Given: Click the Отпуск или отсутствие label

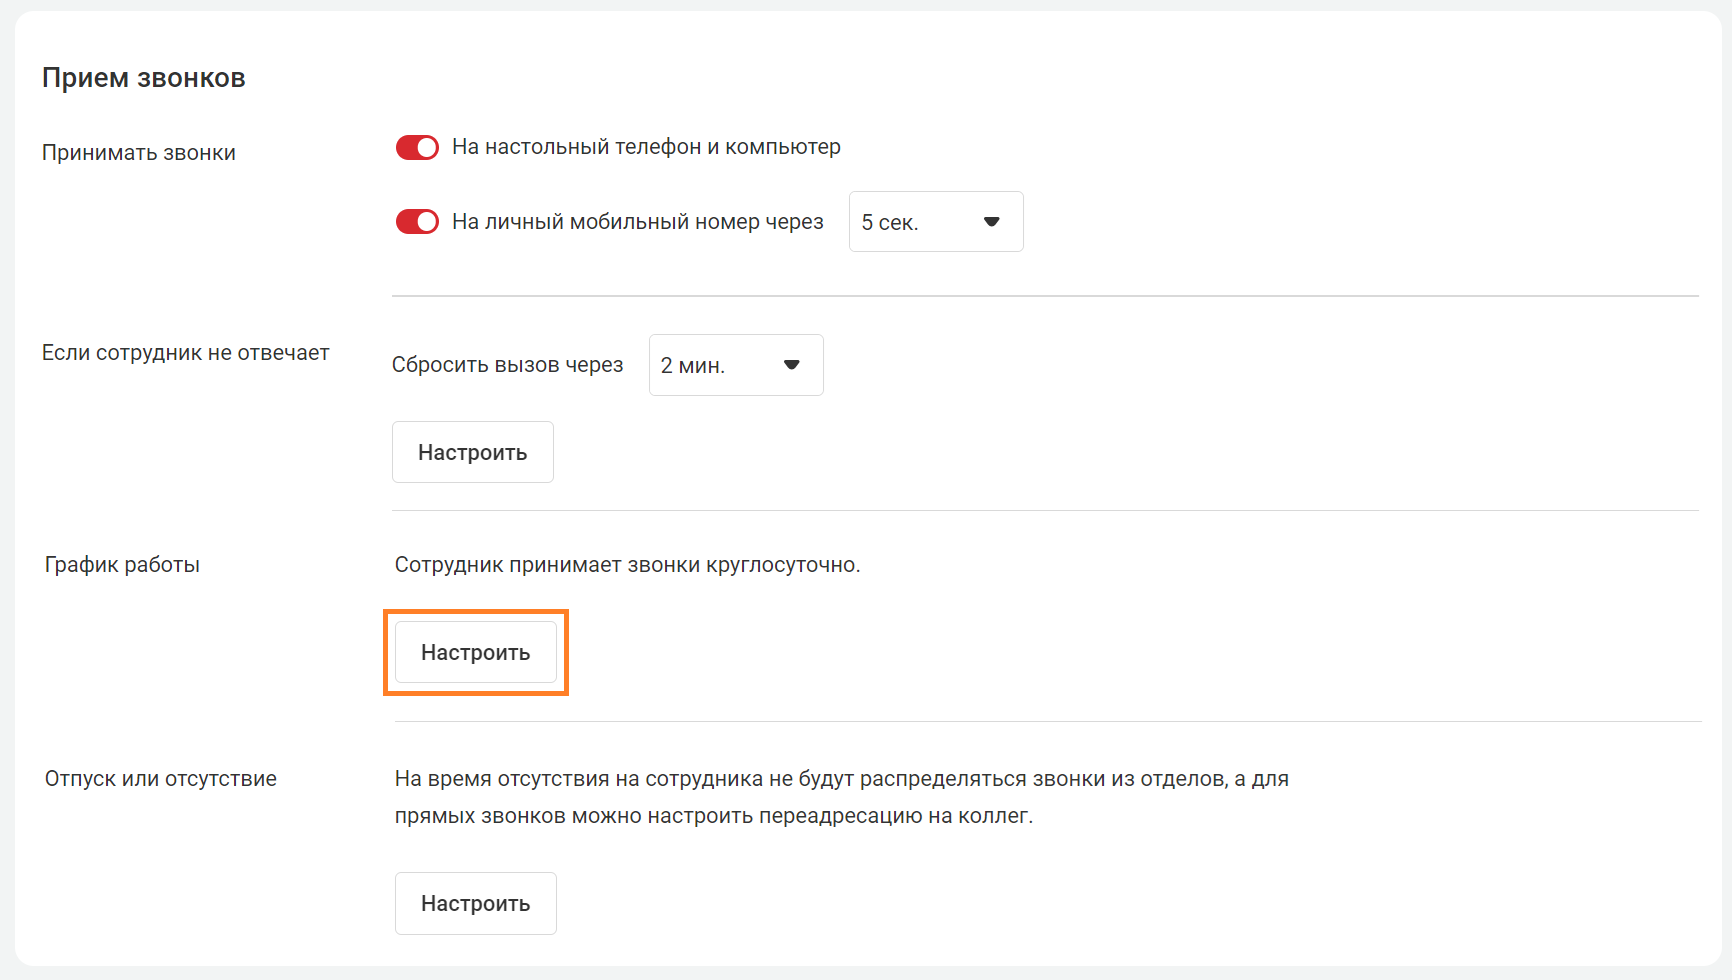Looking at the screenshot, I should coord(161,779).
